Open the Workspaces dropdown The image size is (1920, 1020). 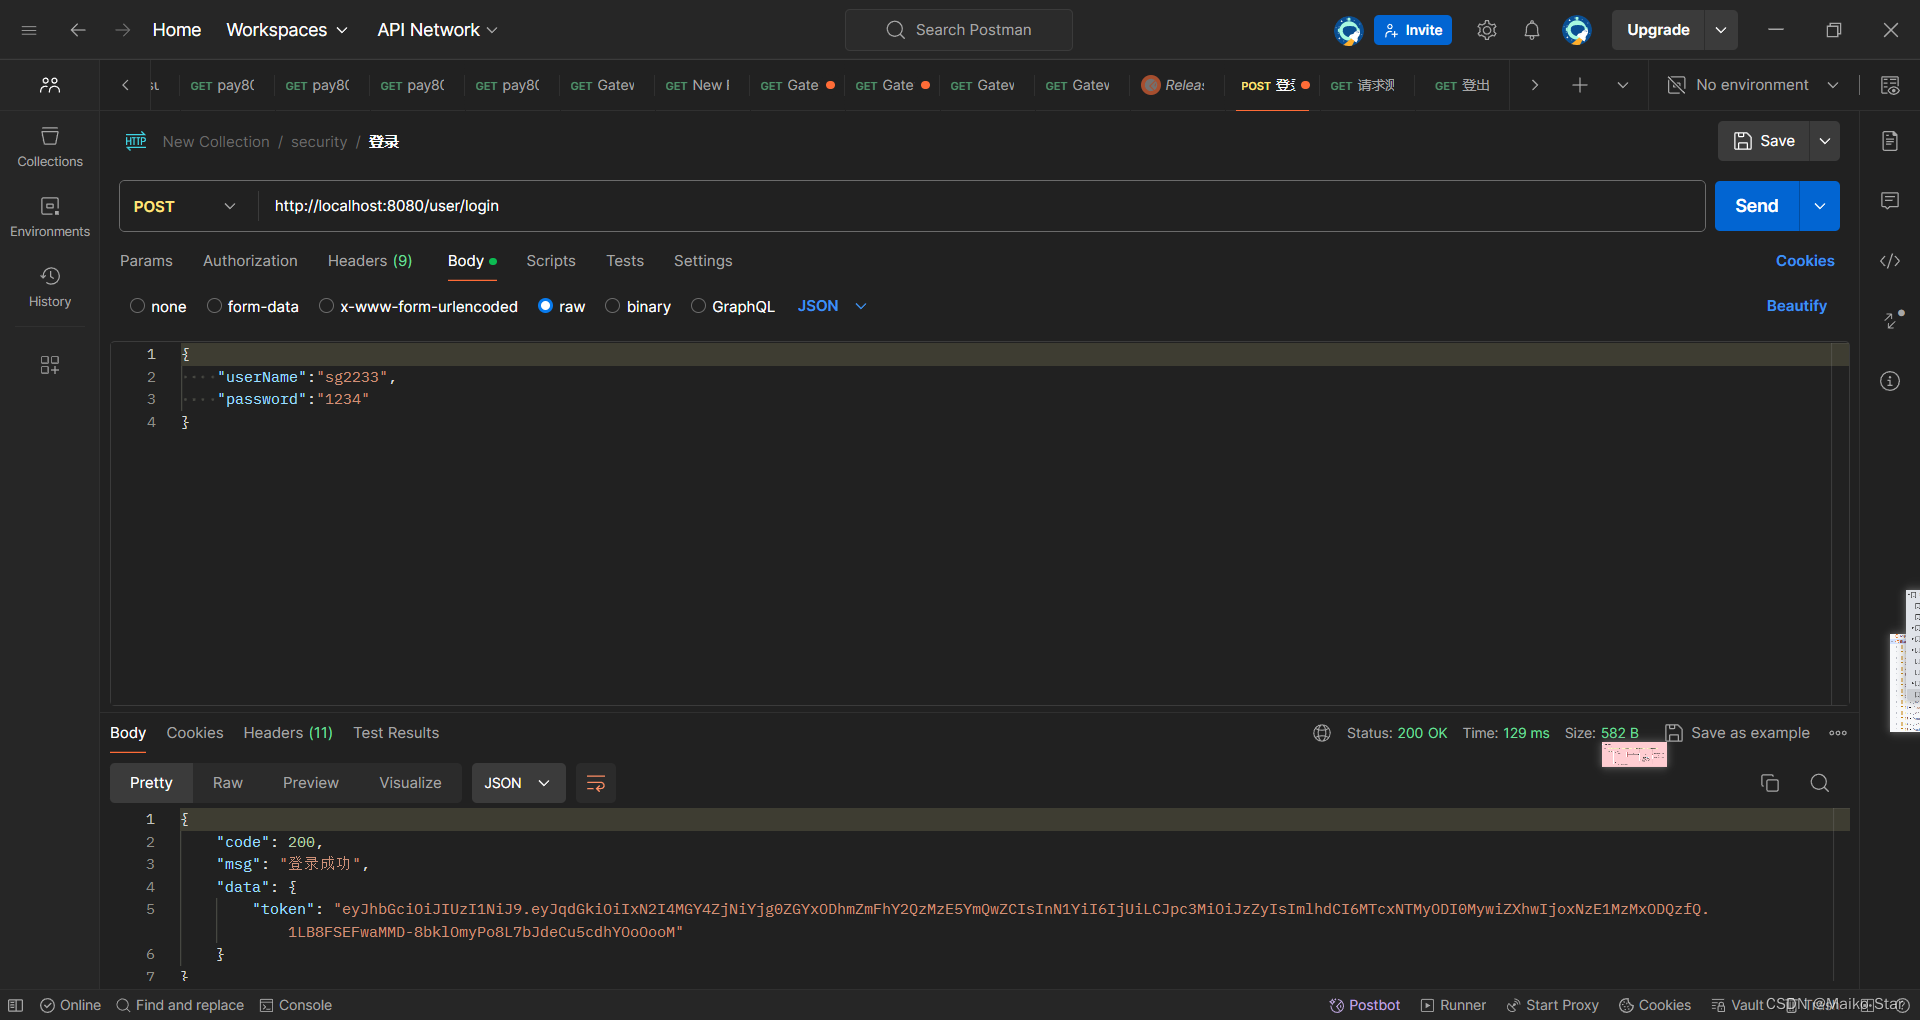pos(287,30)
